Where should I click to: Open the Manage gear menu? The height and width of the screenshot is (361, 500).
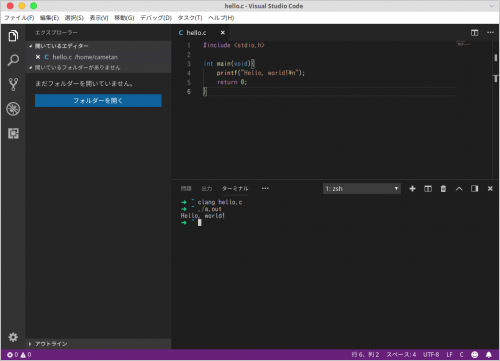[x=13, y=337]
